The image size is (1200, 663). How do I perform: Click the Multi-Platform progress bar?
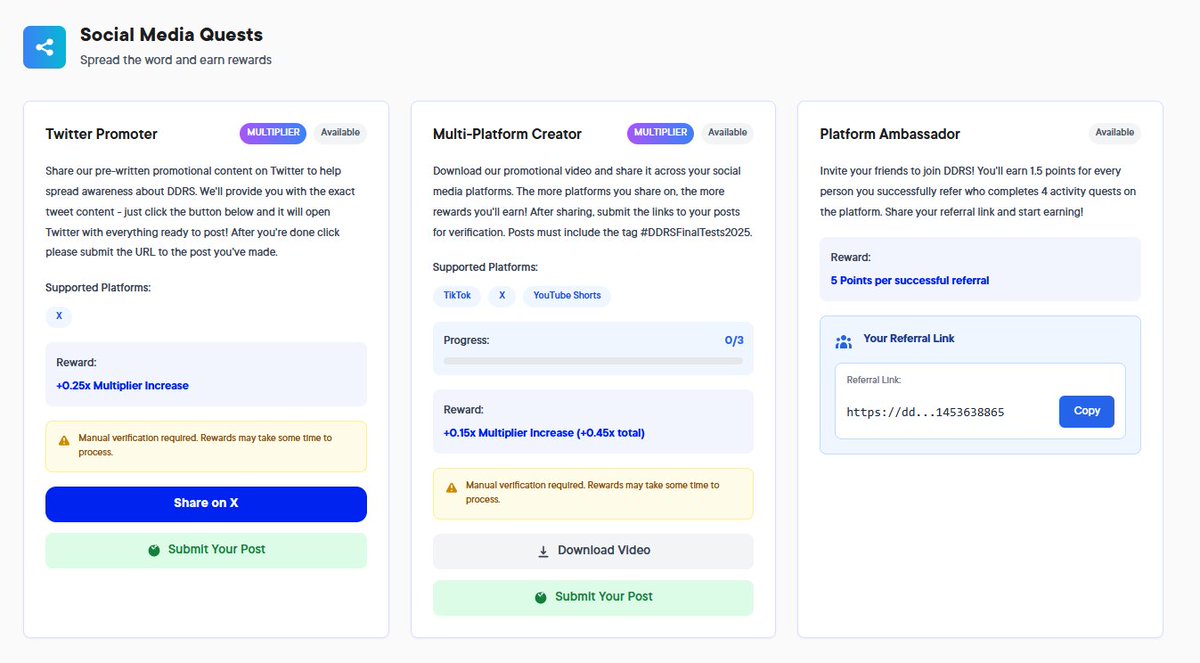593,361
